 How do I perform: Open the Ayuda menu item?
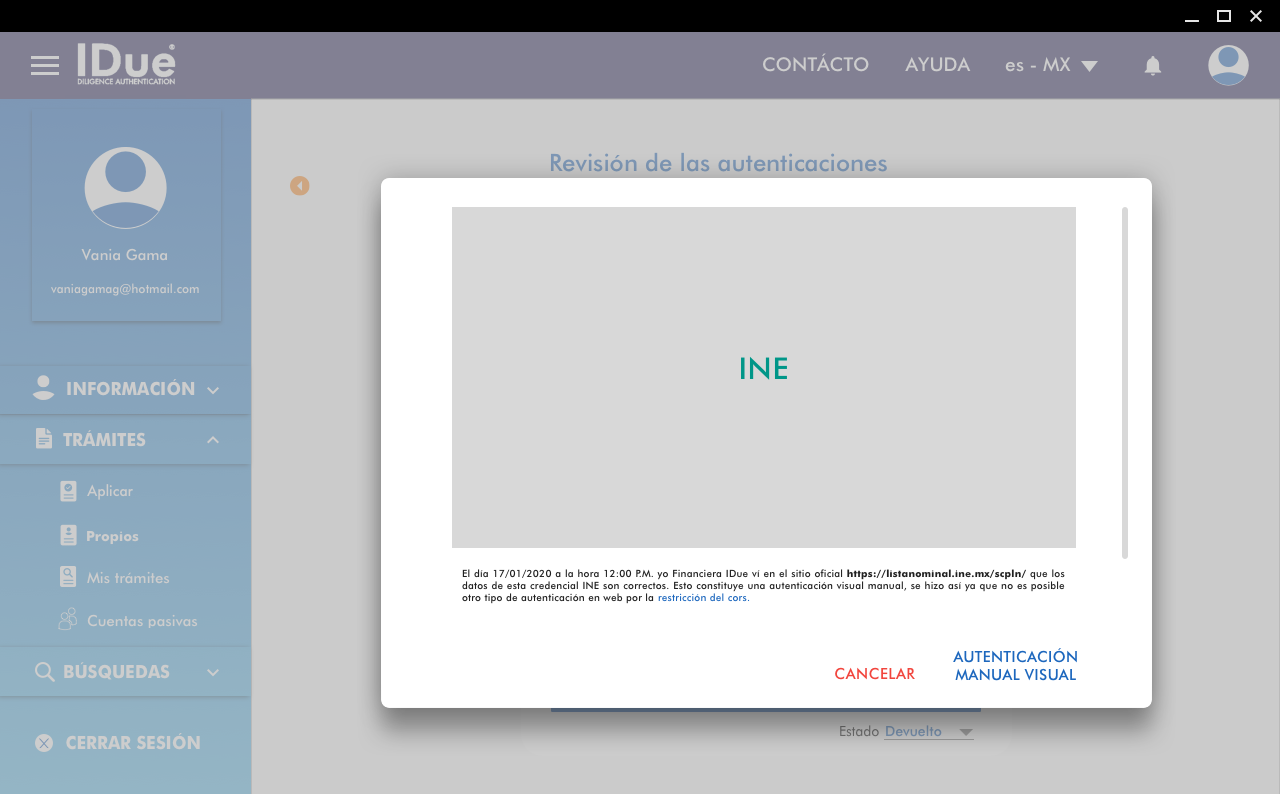click(x=937, y=65)
